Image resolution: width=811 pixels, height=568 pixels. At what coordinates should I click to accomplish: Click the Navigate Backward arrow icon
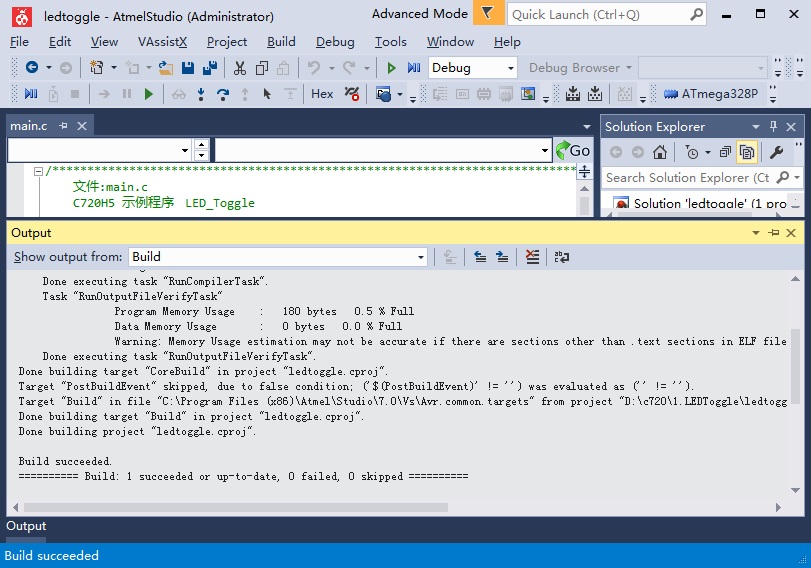[x=32, y=67]
